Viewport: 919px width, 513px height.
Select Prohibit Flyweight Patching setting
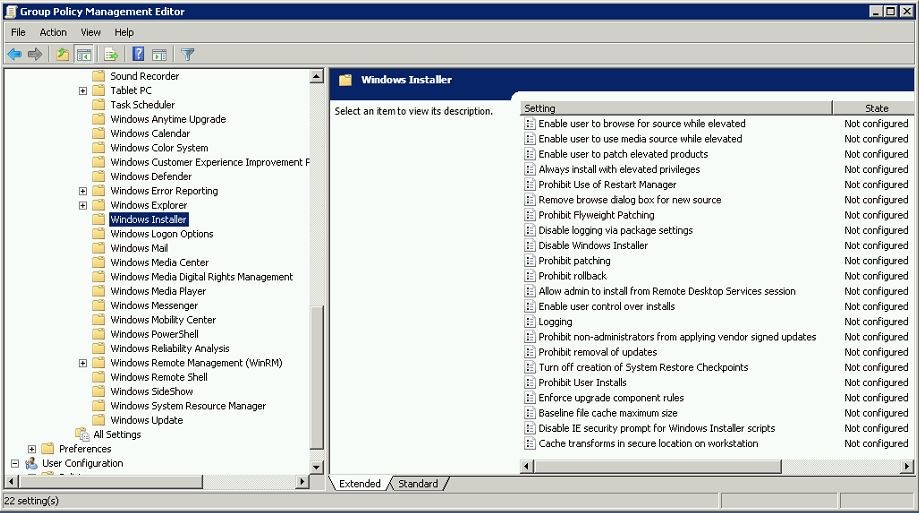[596, 215]
